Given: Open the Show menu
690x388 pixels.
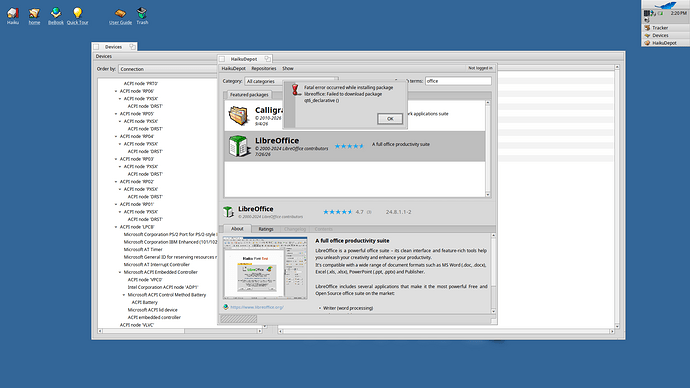Looking at the screenshot, I should (x=288, y=69).
